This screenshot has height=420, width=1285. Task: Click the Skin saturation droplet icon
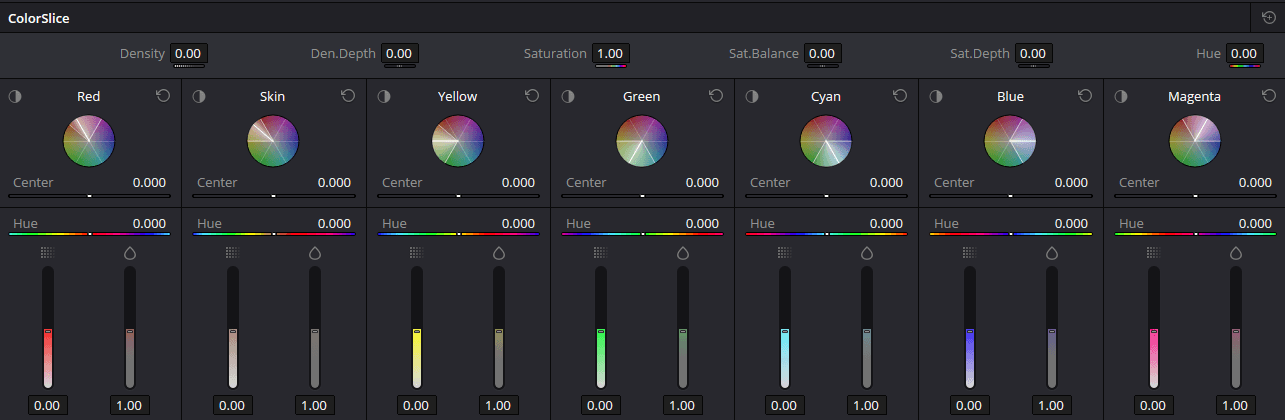pyautogui.click(x=314, y=253)
